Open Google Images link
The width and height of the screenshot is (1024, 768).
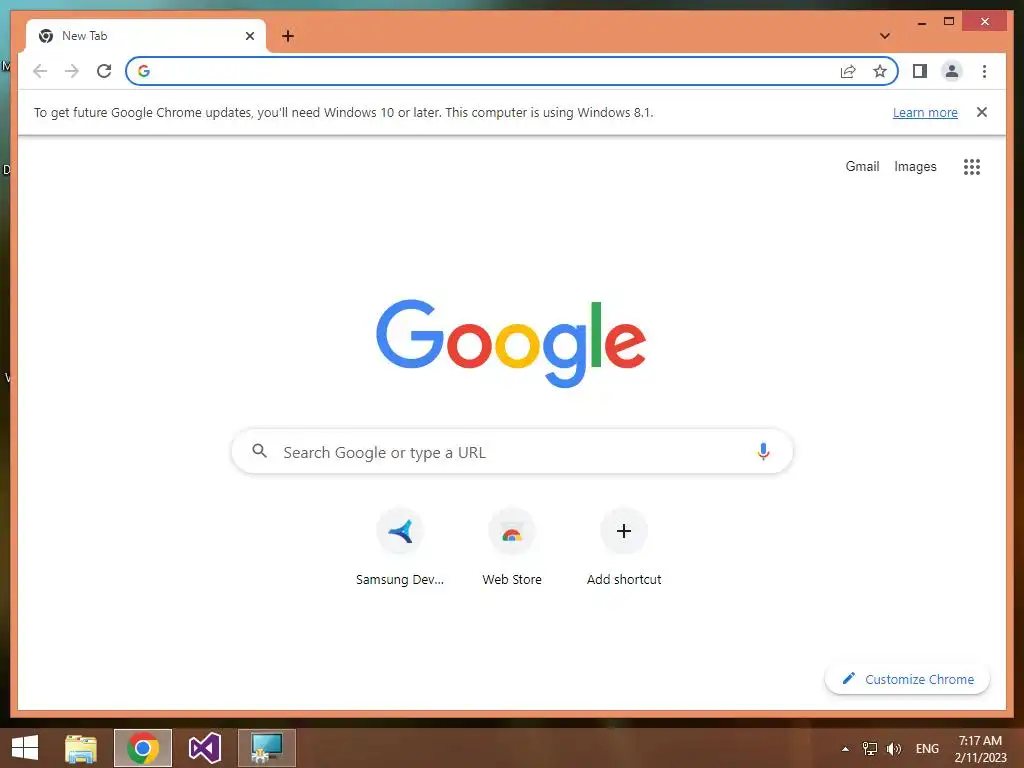pyautogui.click(x=915, y=167)
